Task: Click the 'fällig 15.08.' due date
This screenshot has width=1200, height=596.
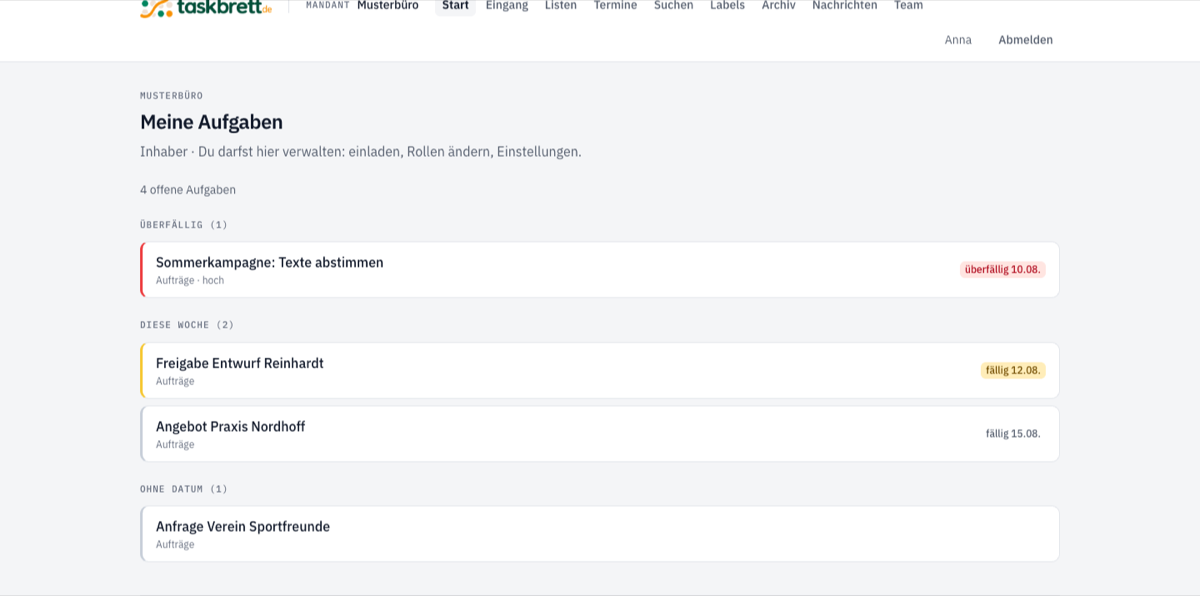Action: click(1013, 434)
